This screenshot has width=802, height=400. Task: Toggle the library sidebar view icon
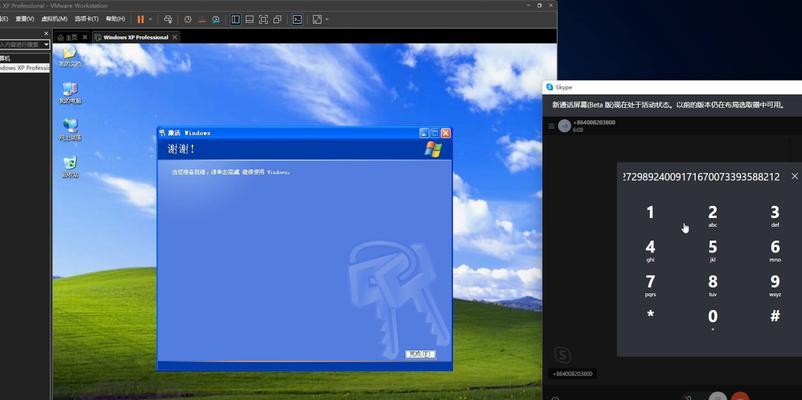[235, 19]
